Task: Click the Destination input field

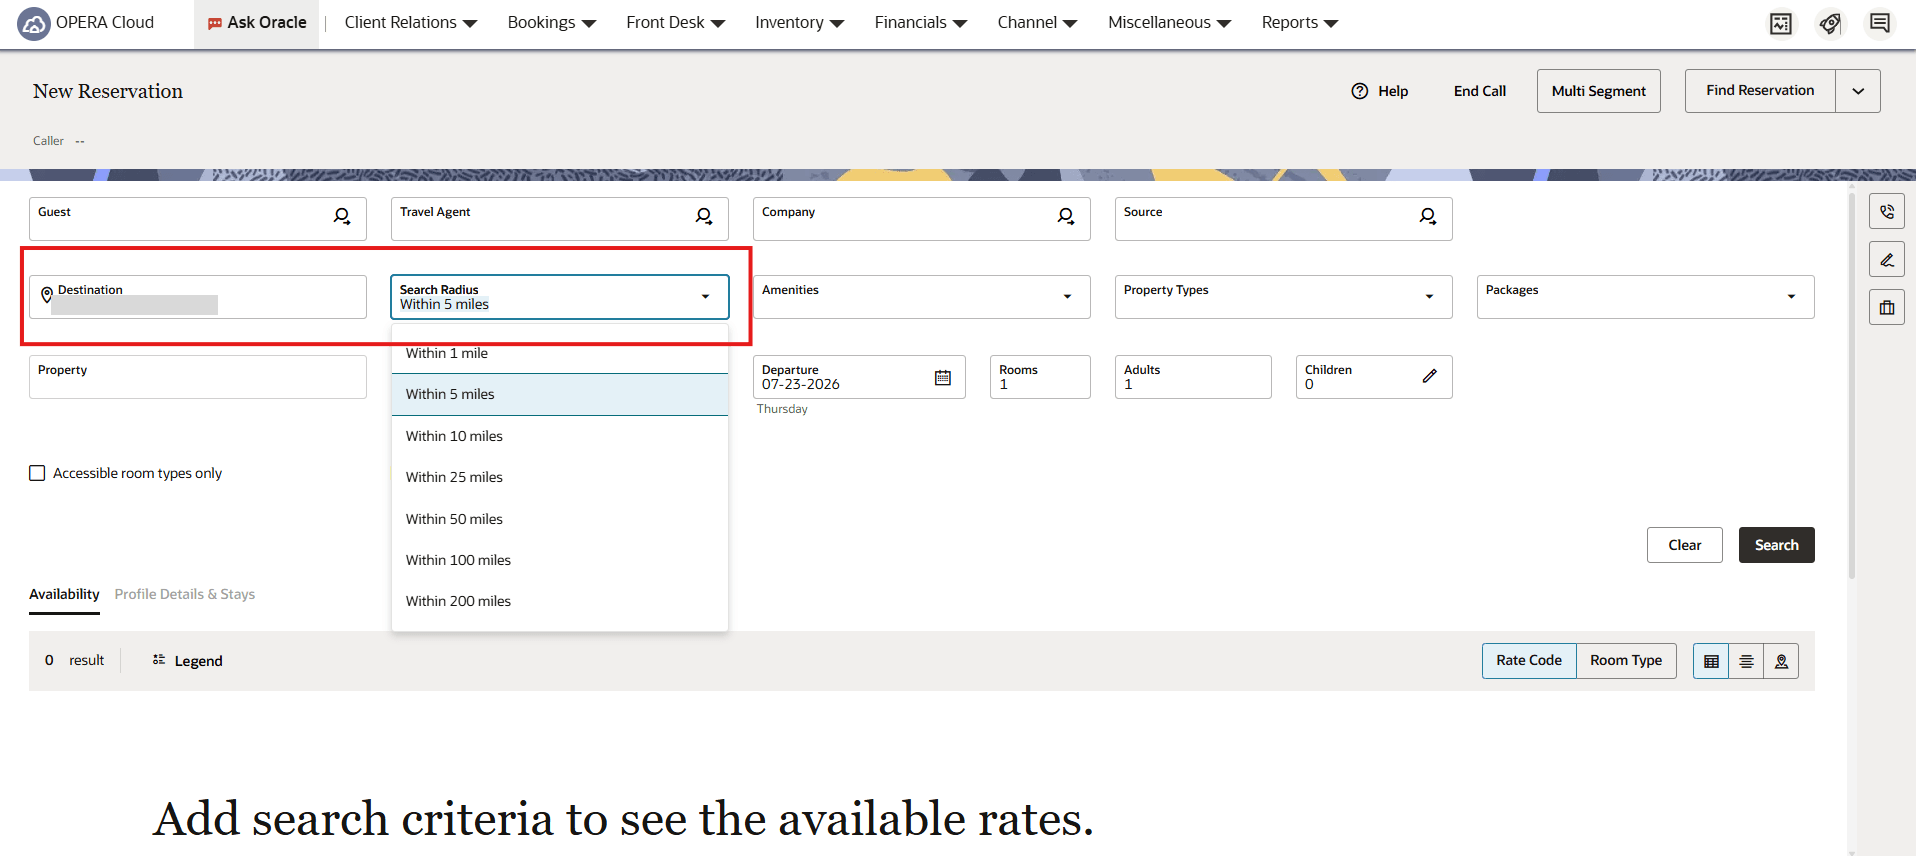Action: [x=198, y=297]
